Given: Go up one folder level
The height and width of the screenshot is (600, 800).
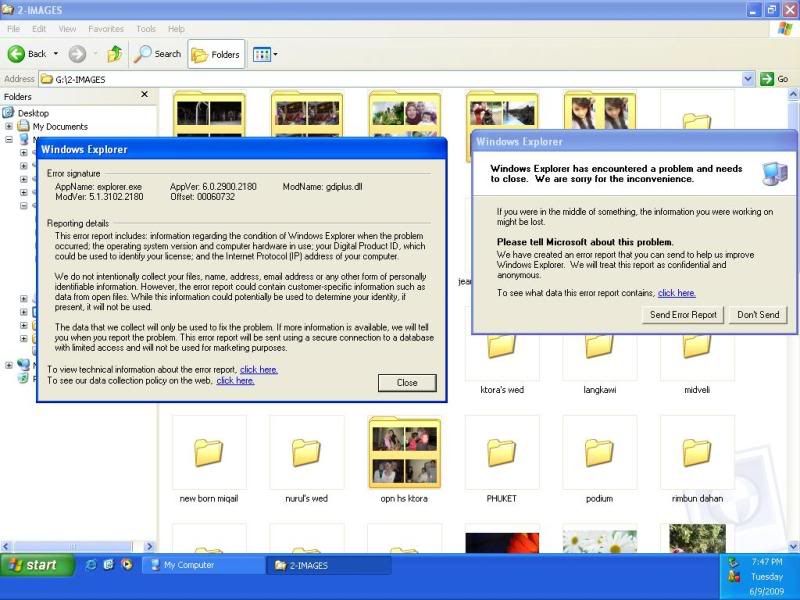Looking at the screenshot, I should point(115,54).
